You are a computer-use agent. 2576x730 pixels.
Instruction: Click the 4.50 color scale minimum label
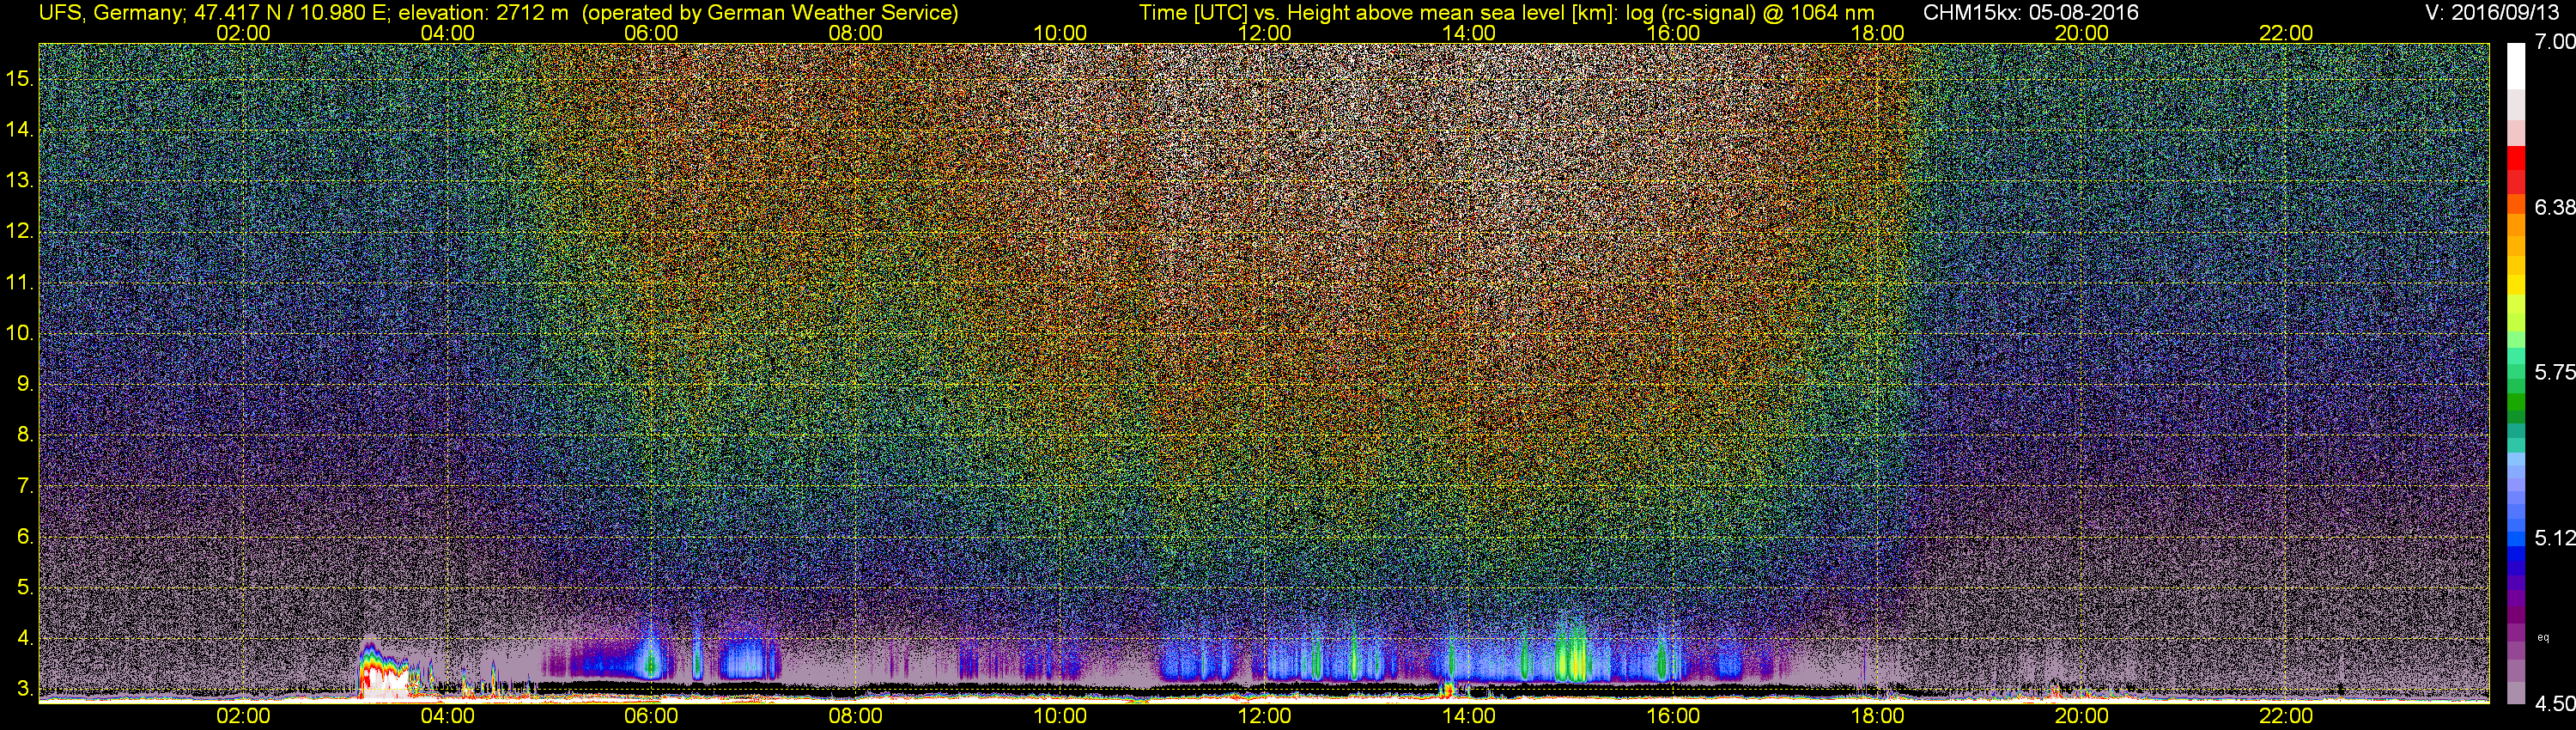pyautogui.click(x=2554, y=704)
